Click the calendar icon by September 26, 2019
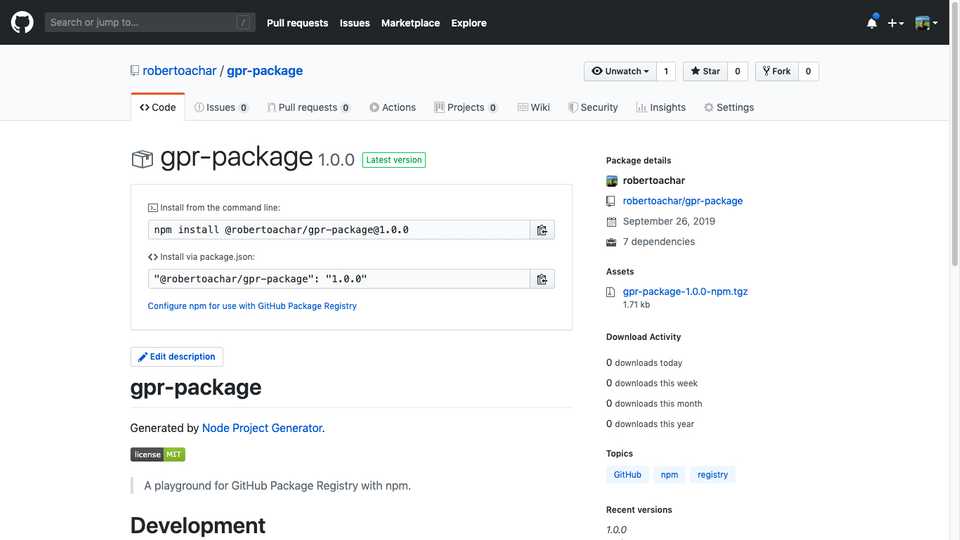This screenshot has height=540, width=960. click(x=611, y=222)
